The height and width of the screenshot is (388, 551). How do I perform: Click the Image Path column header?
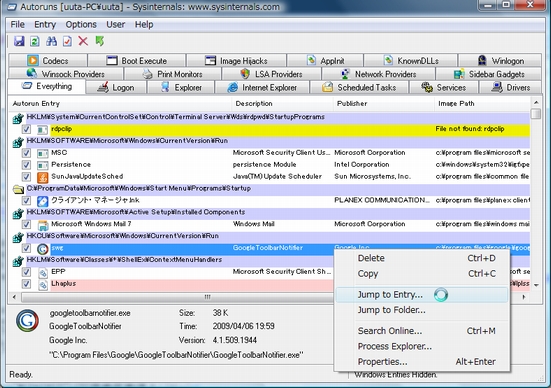point(482,104)
